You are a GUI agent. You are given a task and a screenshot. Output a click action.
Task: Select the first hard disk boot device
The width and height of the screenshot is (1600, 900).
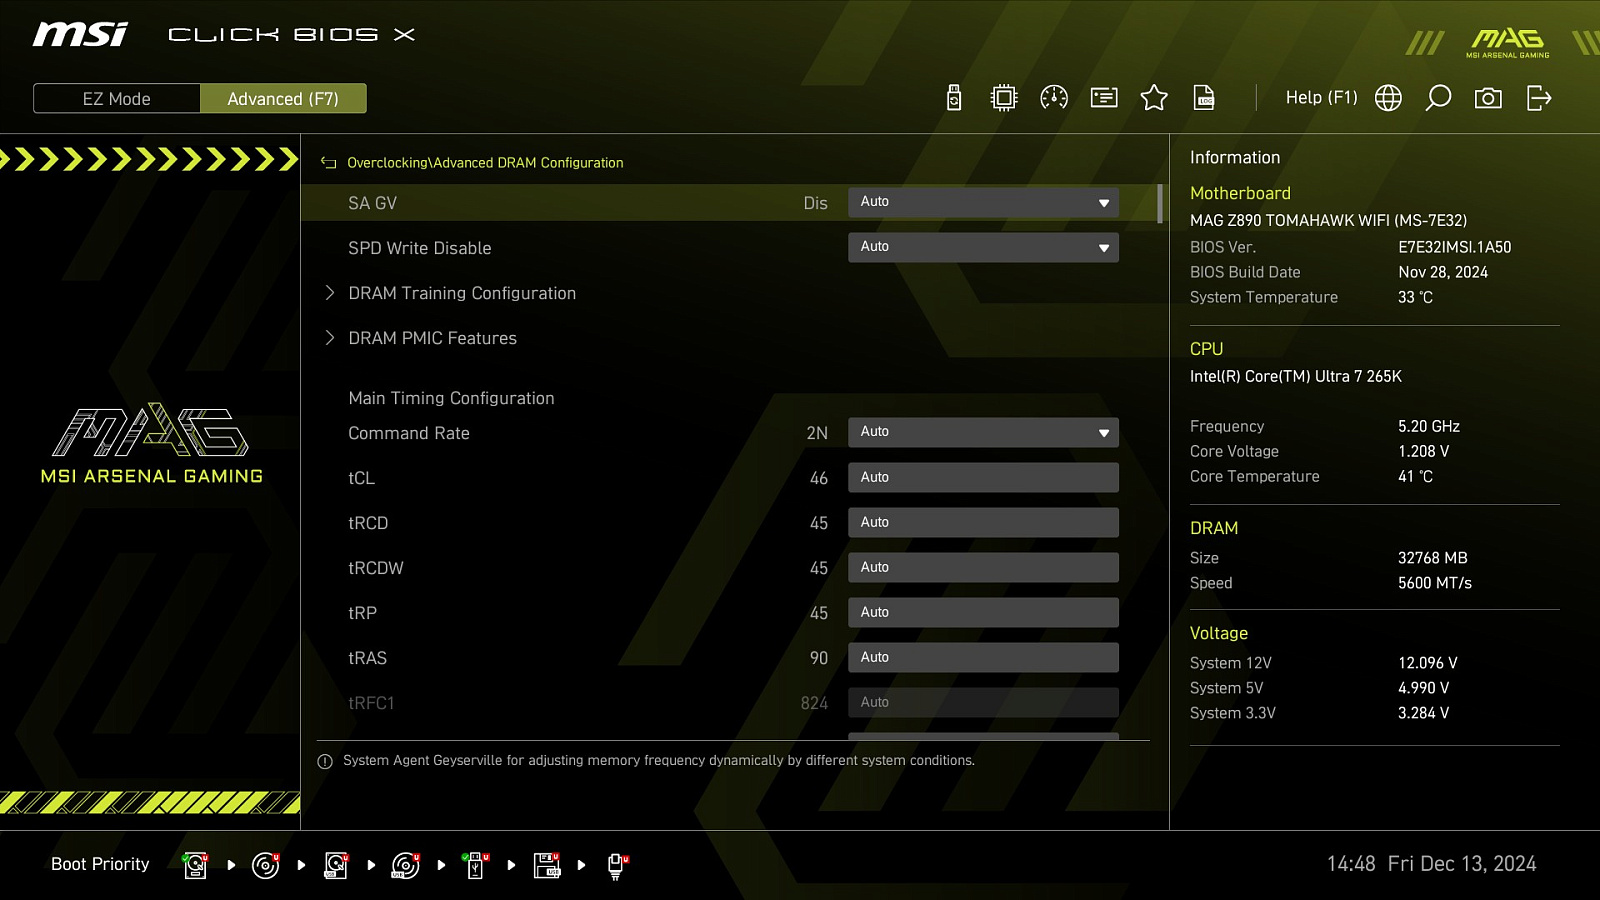195,865
